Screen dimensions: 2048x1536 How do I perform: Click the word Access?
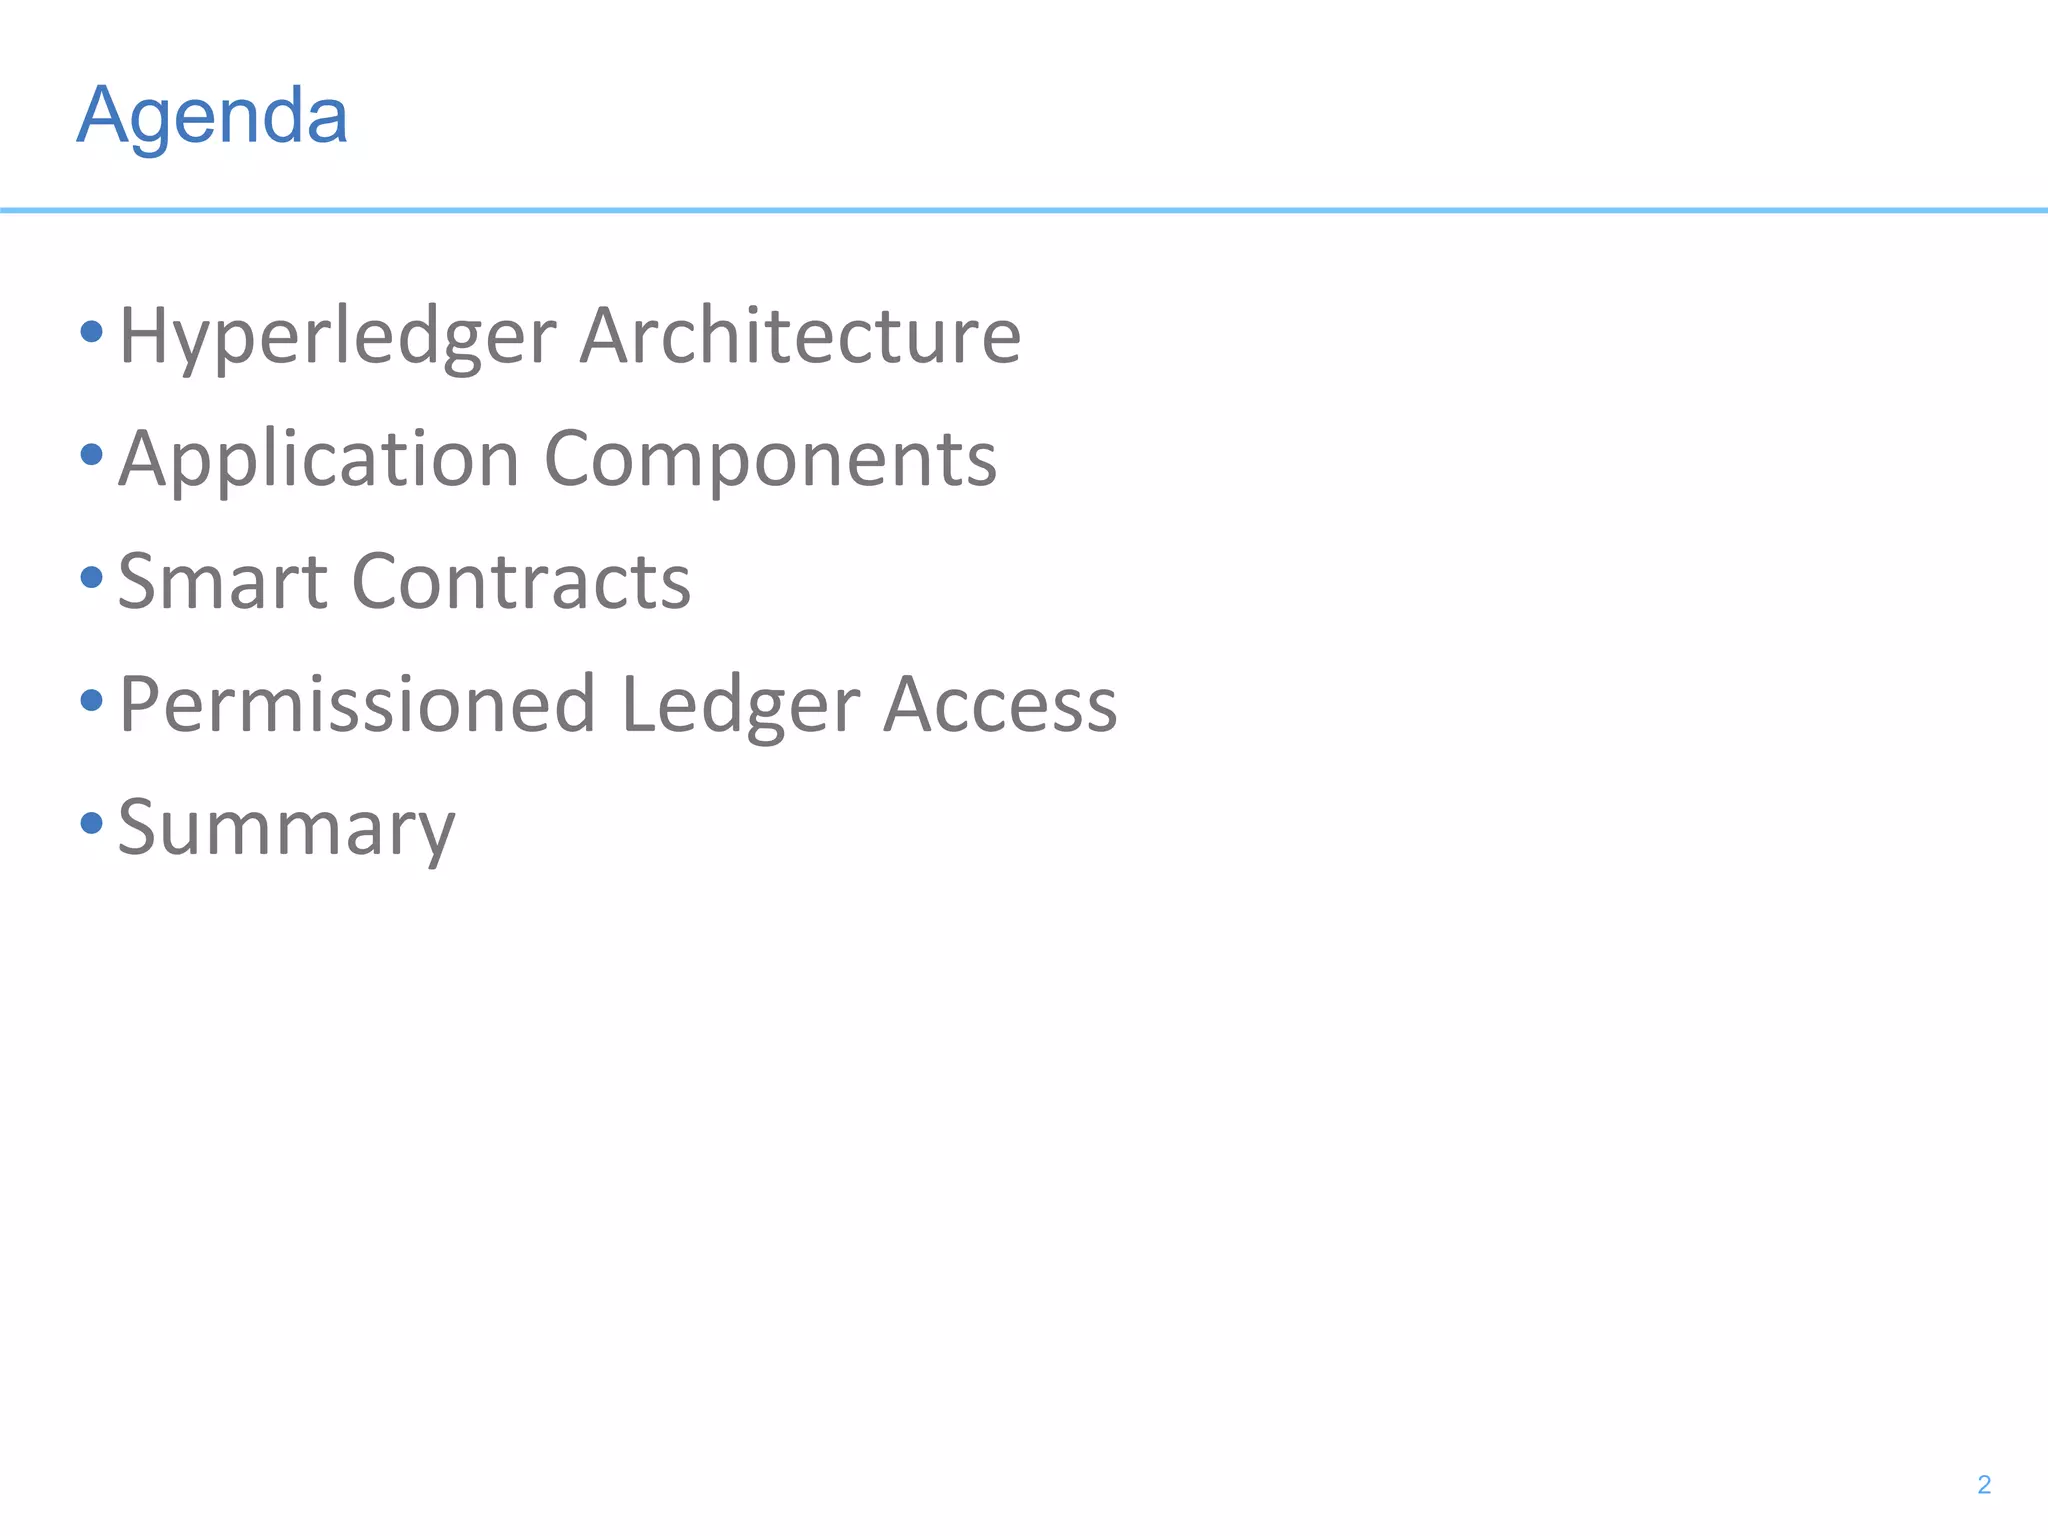pyautogui.click(x=1000, y=704)
